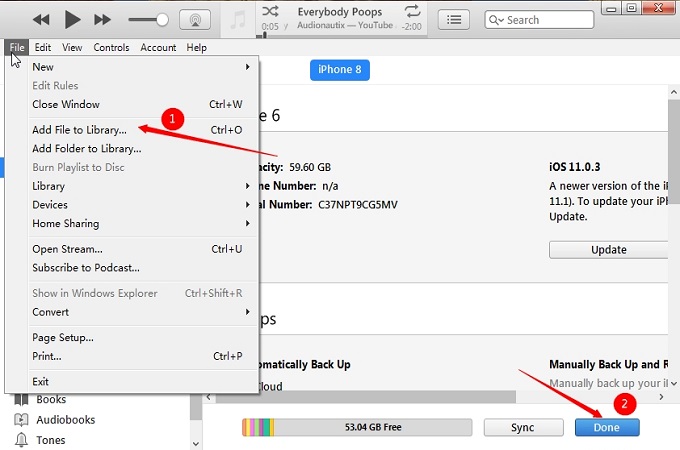Choose Exit from File menu
Image resolution: width=680 pixels, height=450 pixels.
click(141, 382)
